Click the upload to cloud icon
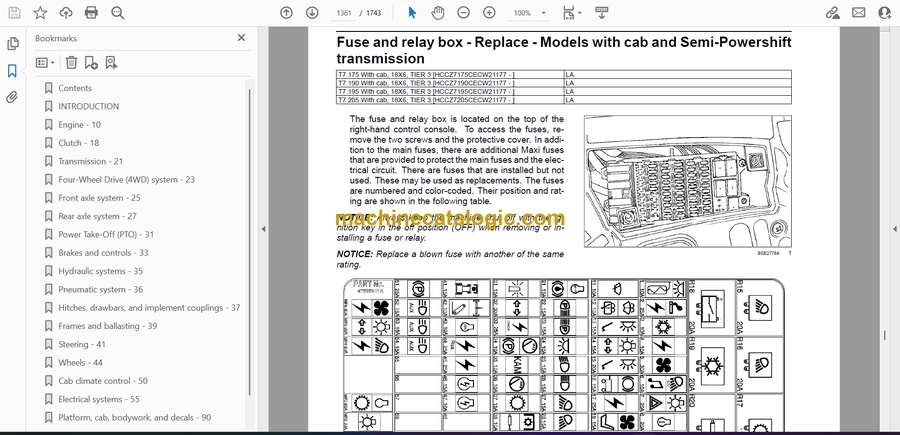Screen dimensions: 900x435 point(66,13)
